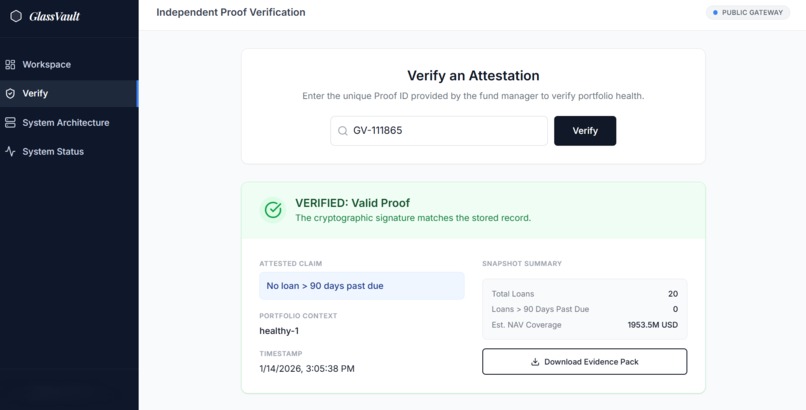Viewport: 806px width, 410px height.
Task: Click the Workspace grid icon
Action: pyautogui.click(x=11, y=65)
